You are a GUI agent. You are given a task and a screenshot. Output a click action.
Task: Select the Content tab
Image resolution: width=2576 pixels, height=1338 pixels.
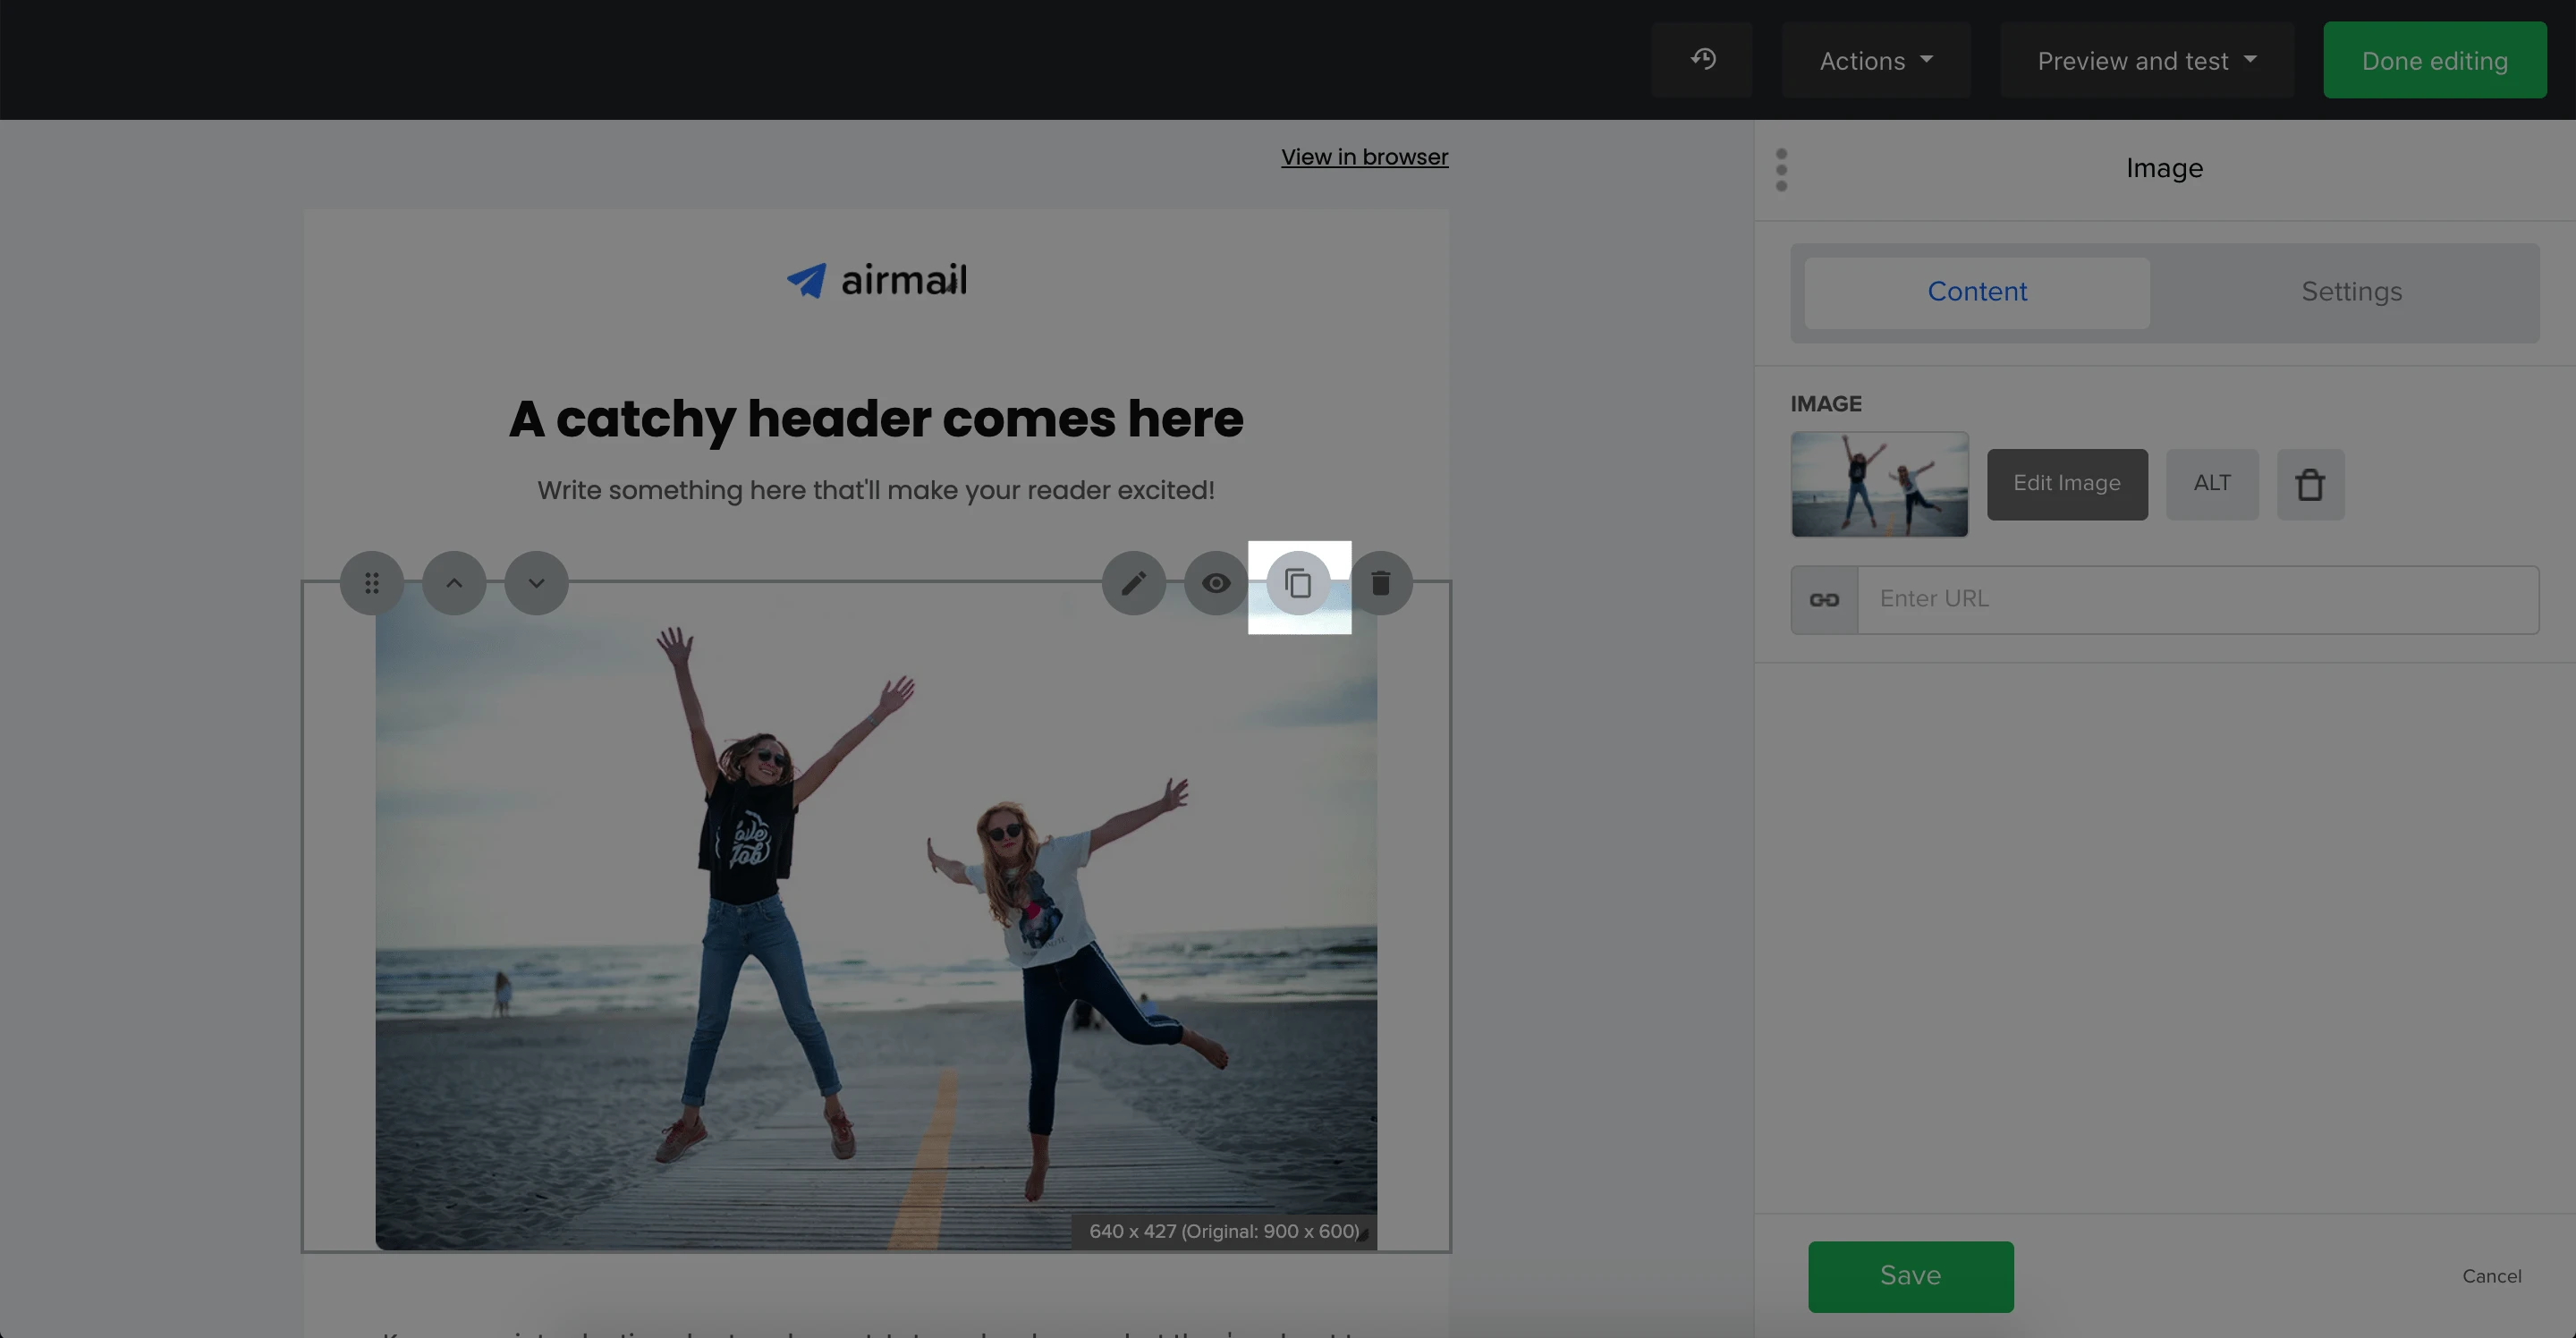click(x=1976, y=292)
